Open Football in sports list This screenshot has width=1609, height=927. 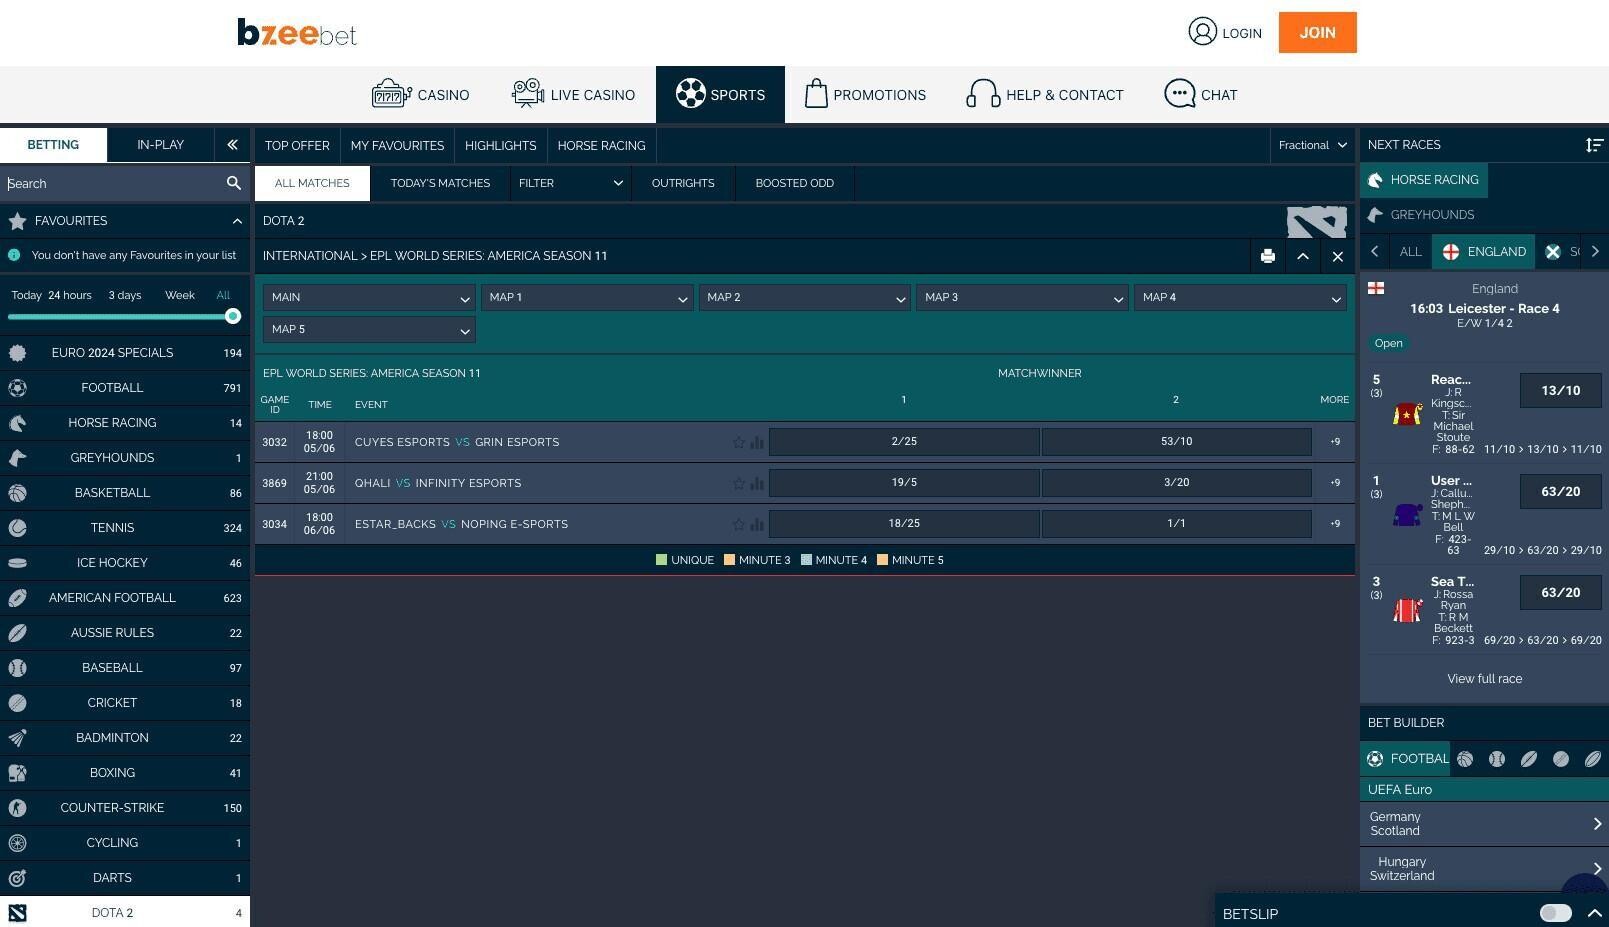click(x=125, y=388)
